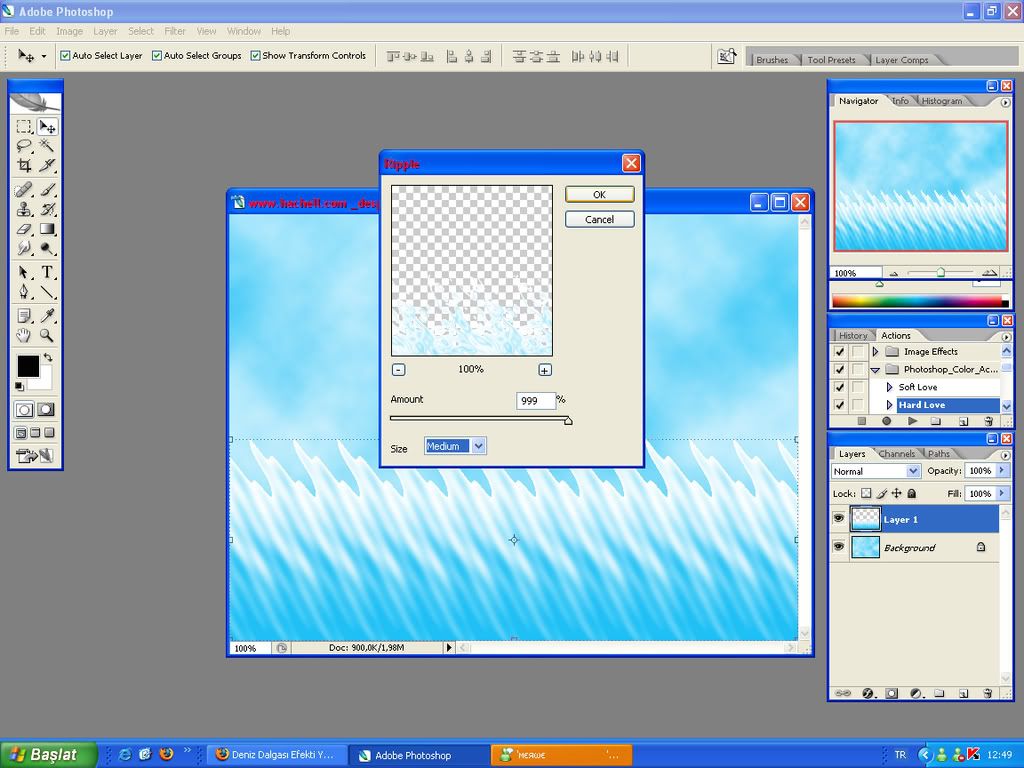1024x768 pixels.
Task: Select the Horizontal Type tool
Action: (47, 272)
